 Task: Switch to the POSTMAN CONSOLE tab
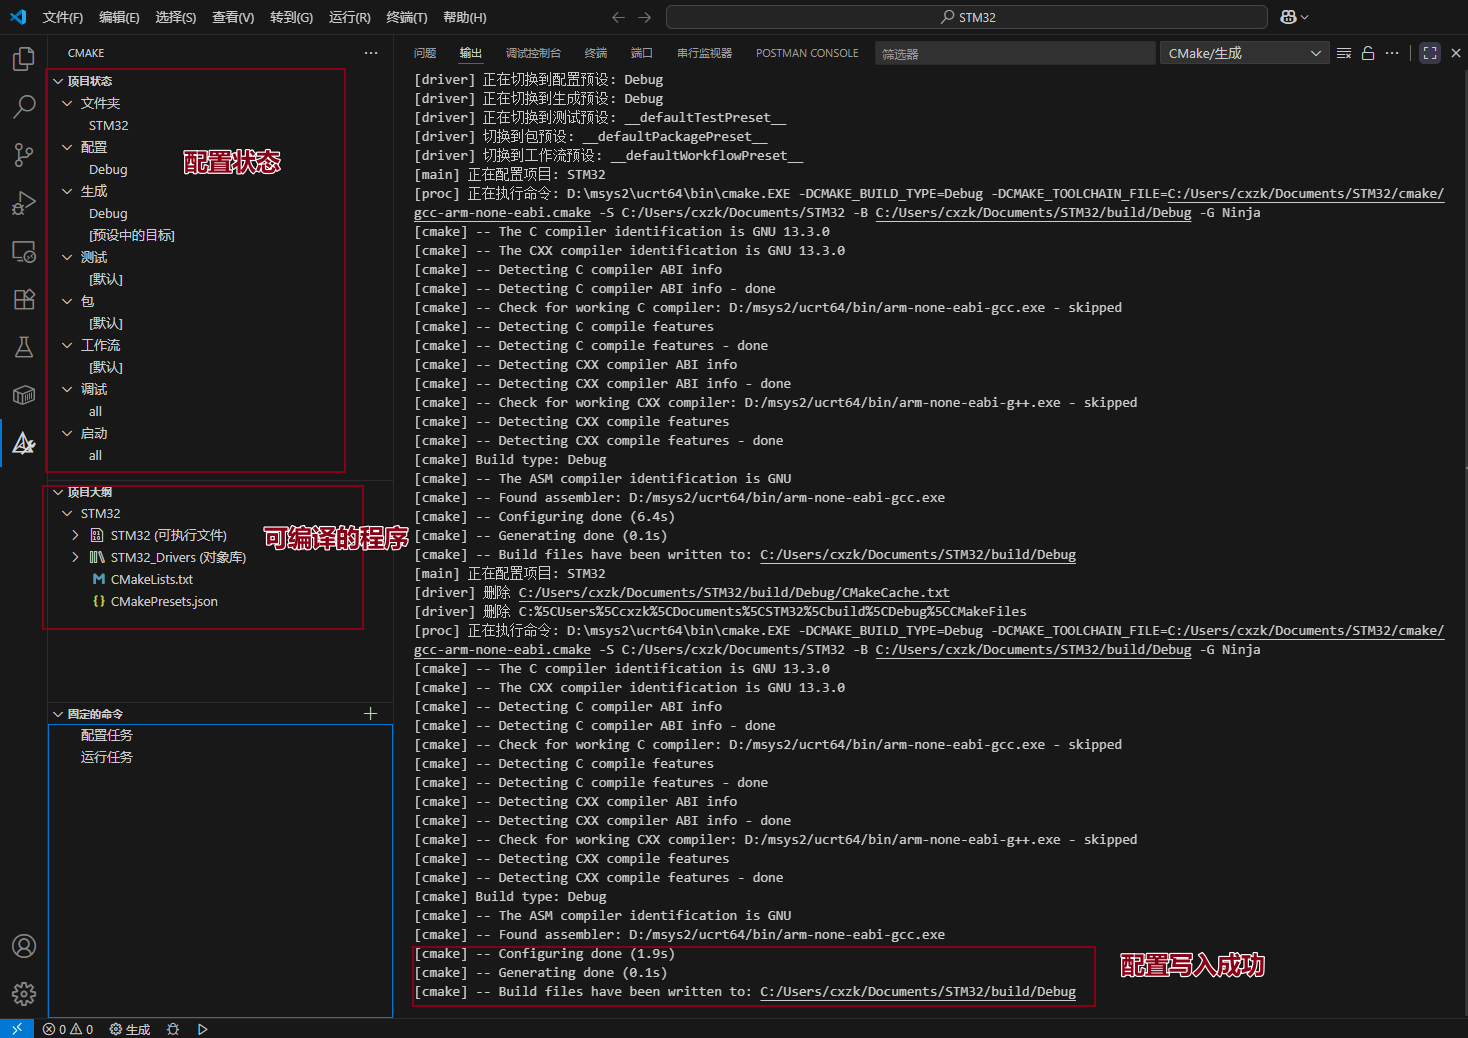(807, 53)
